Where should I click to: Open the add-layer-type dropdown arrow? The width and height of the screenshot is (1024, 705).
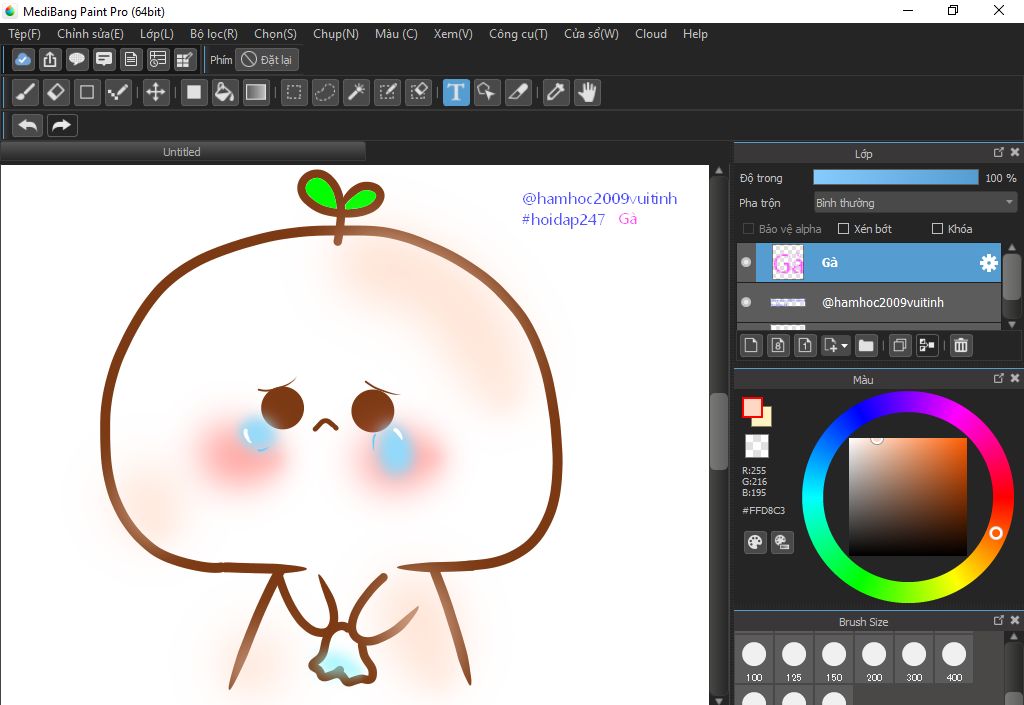tap(844, 345)
